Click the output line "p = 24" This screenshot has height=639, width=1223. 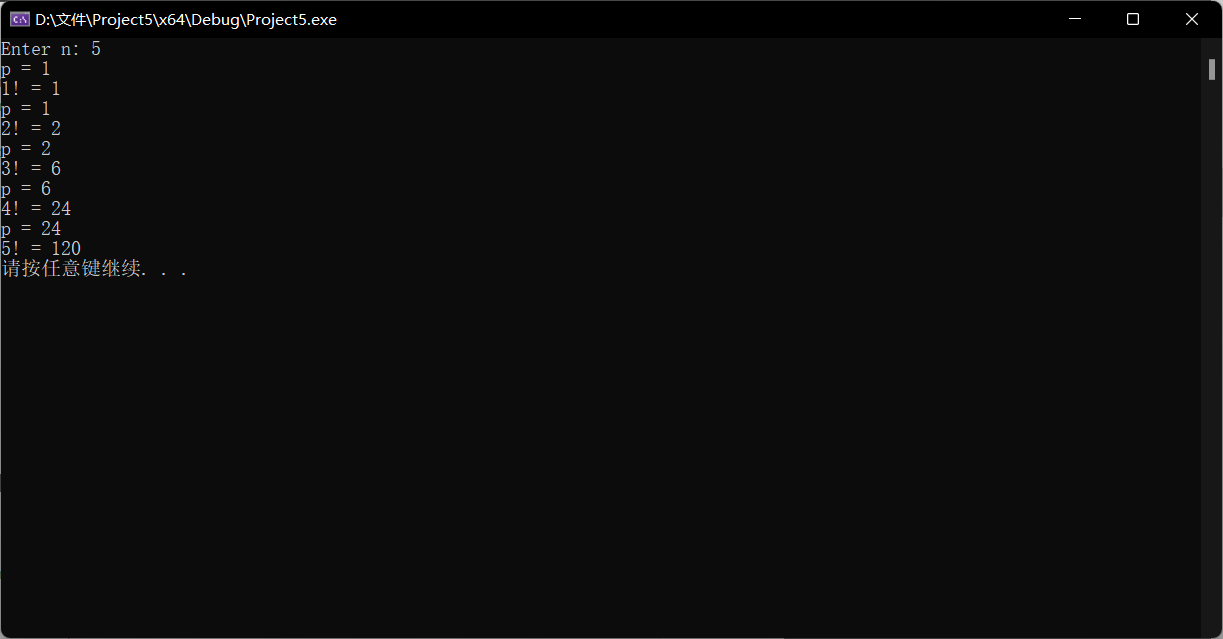click(x=31, y=229)
